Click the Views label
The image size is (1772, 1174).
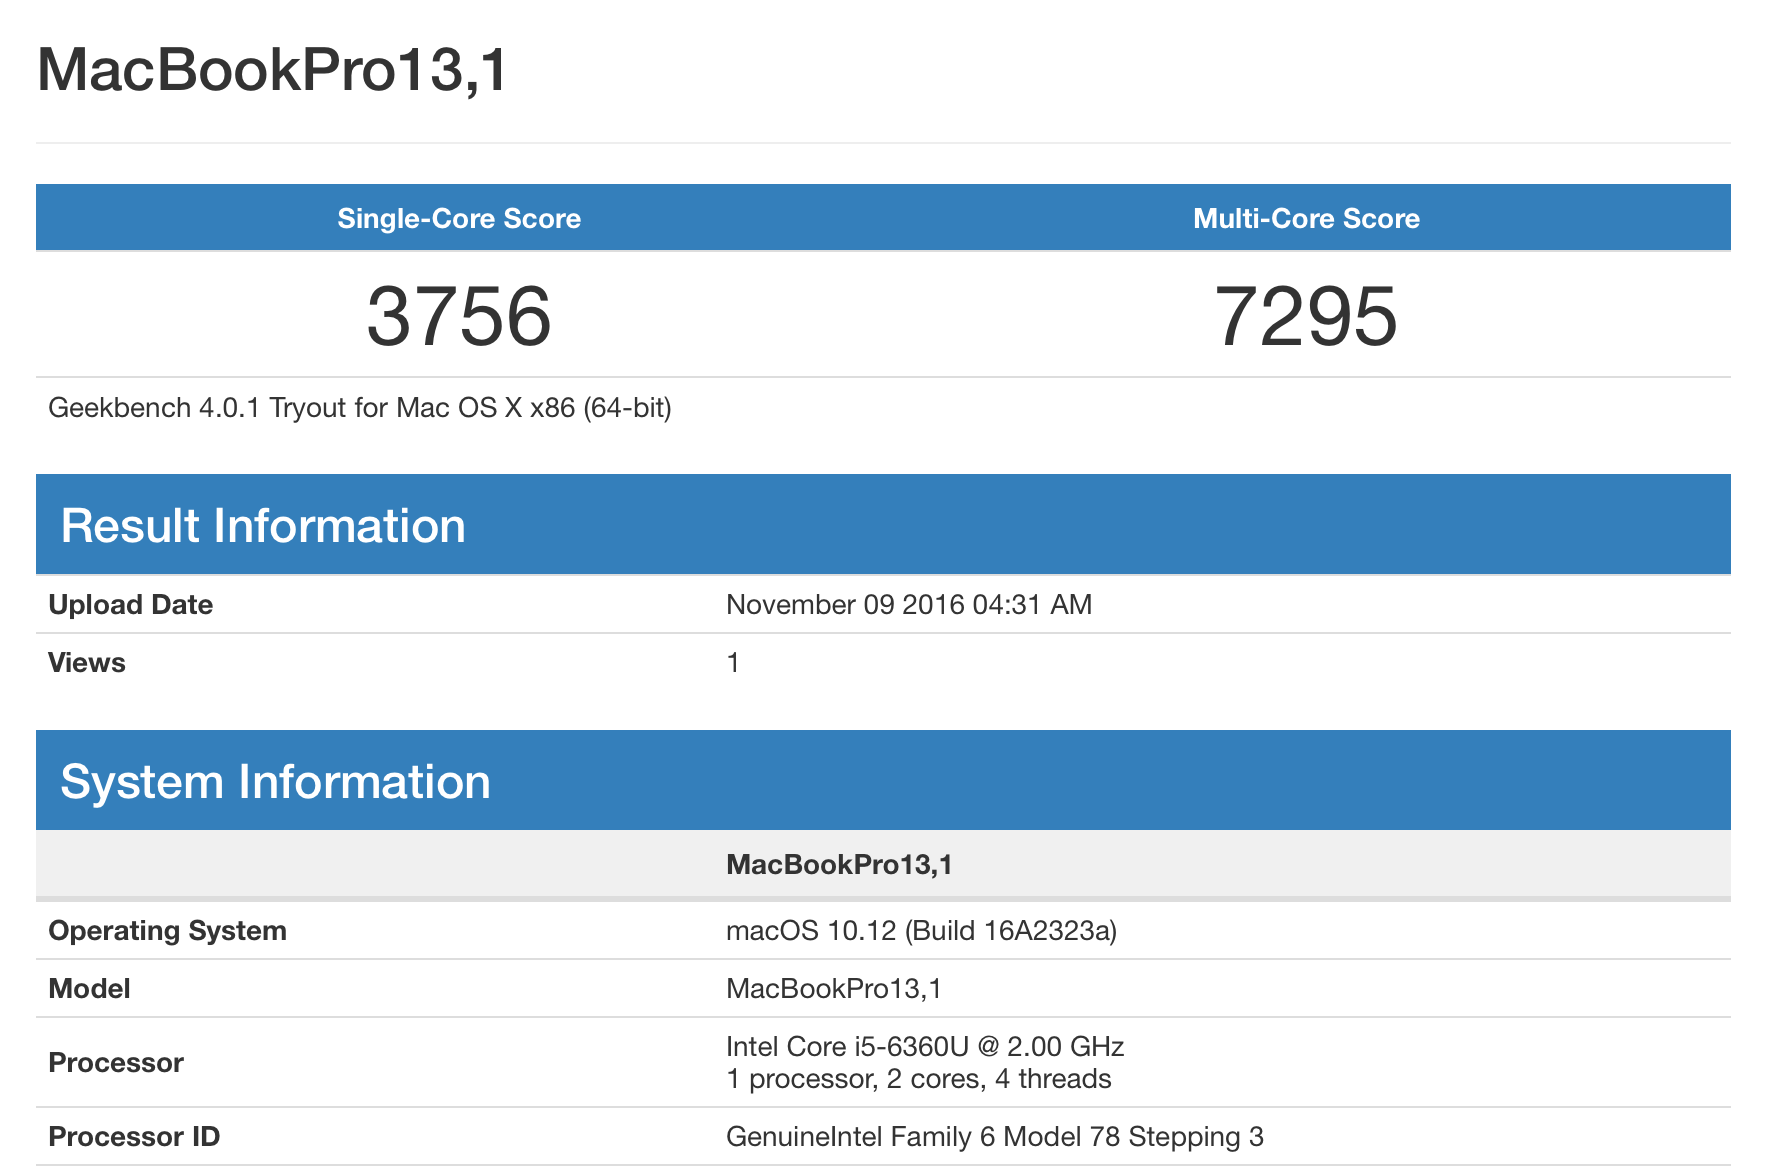tap(87, 662)
